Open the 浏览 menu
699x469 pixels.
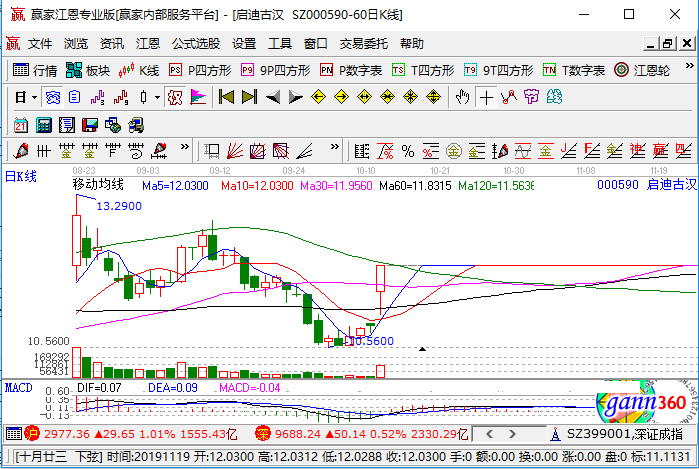[76, 44]
